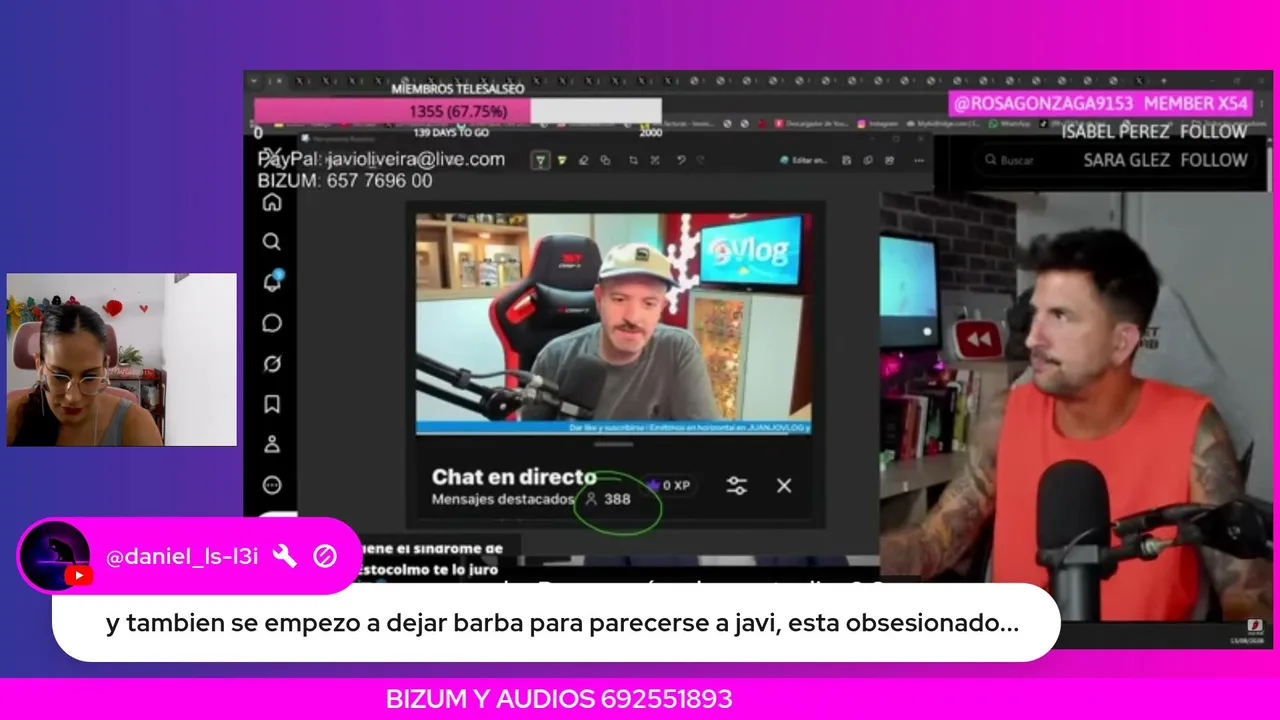Open the Grok icon in X sidebar
The image size is (1280, 720).
tap(272, 364)
